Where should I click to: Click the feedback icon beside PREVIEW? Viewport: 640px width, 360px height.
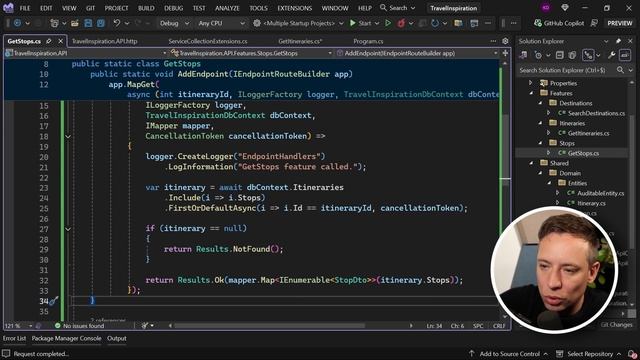(594, 23)
